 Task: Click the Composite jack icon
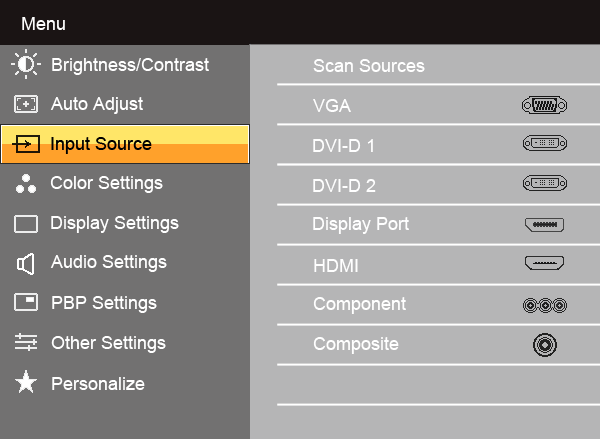(x=544, y=345)
